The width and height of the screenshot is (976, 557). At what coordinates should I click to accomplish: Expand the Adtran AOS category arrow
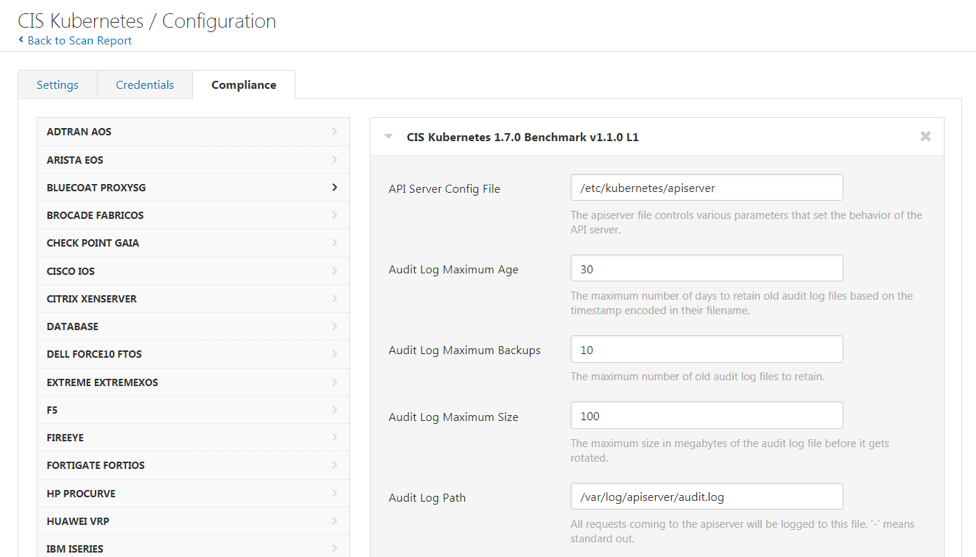[334, 131]
